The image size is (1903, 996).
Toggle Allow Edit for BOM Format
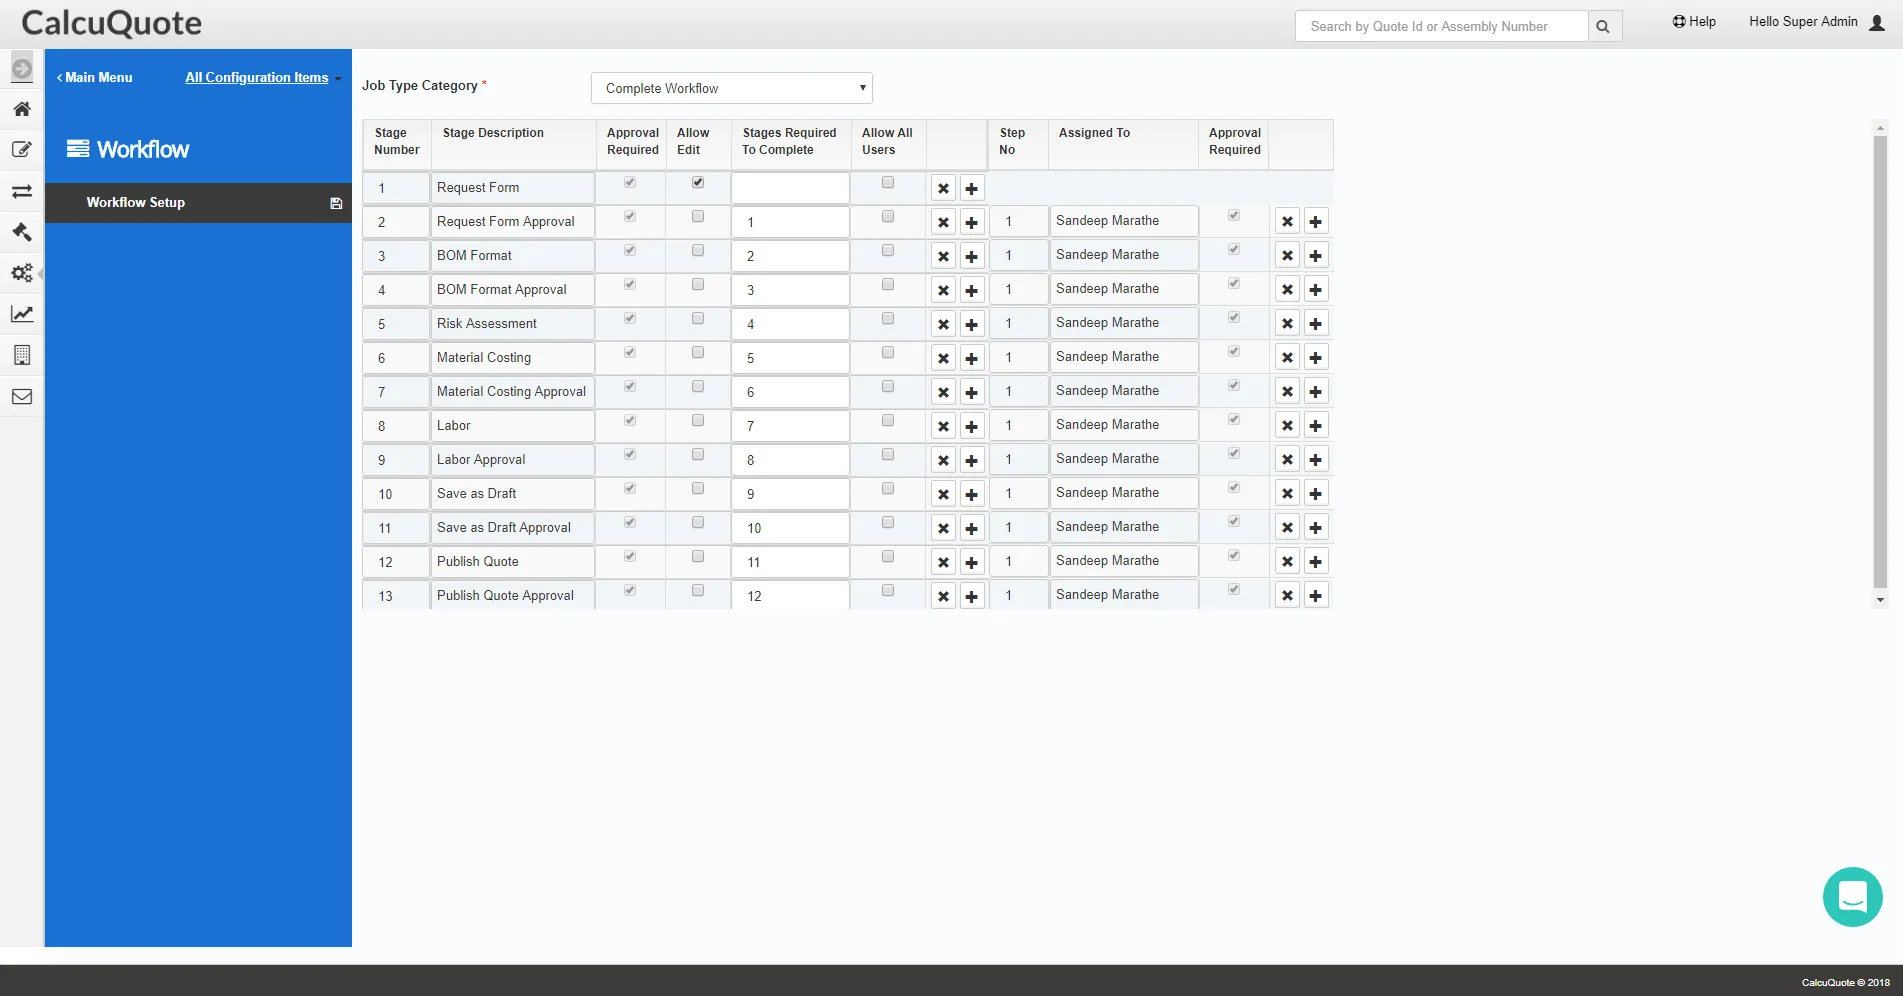tap(698, 251)
